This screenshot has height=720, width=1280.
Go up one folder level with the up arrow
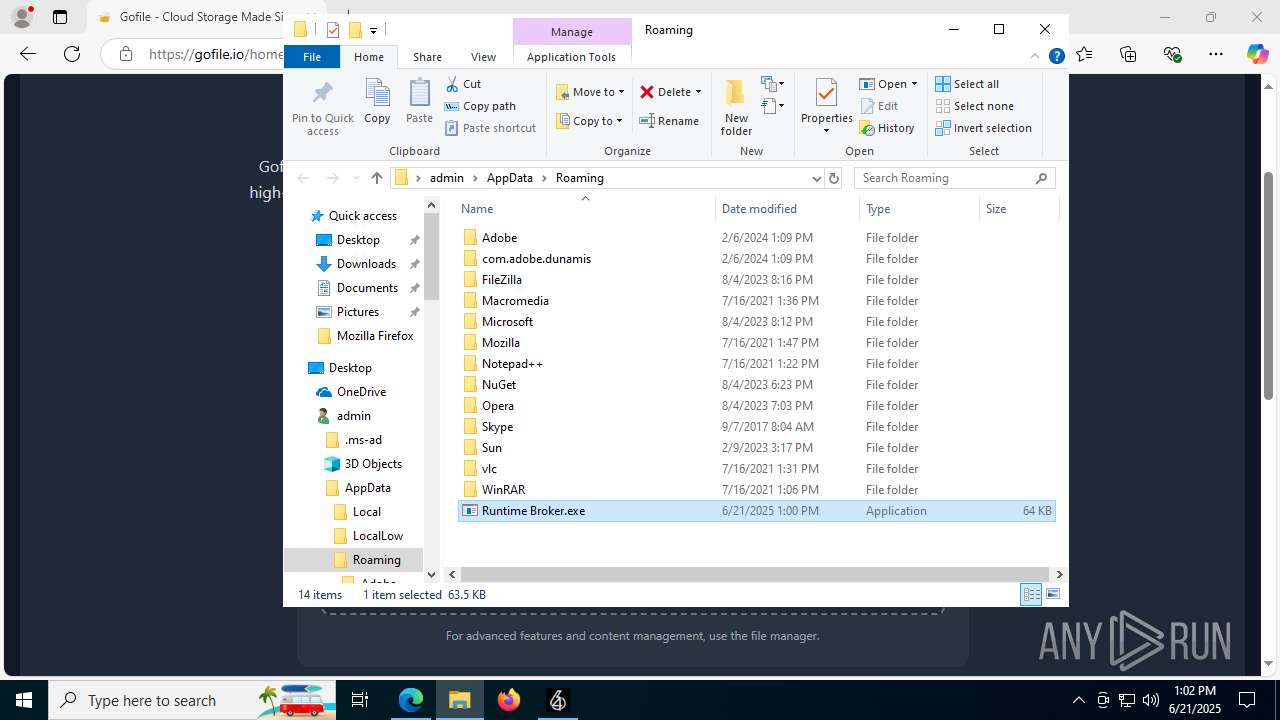pyautogui.click(x=376, y=178)
